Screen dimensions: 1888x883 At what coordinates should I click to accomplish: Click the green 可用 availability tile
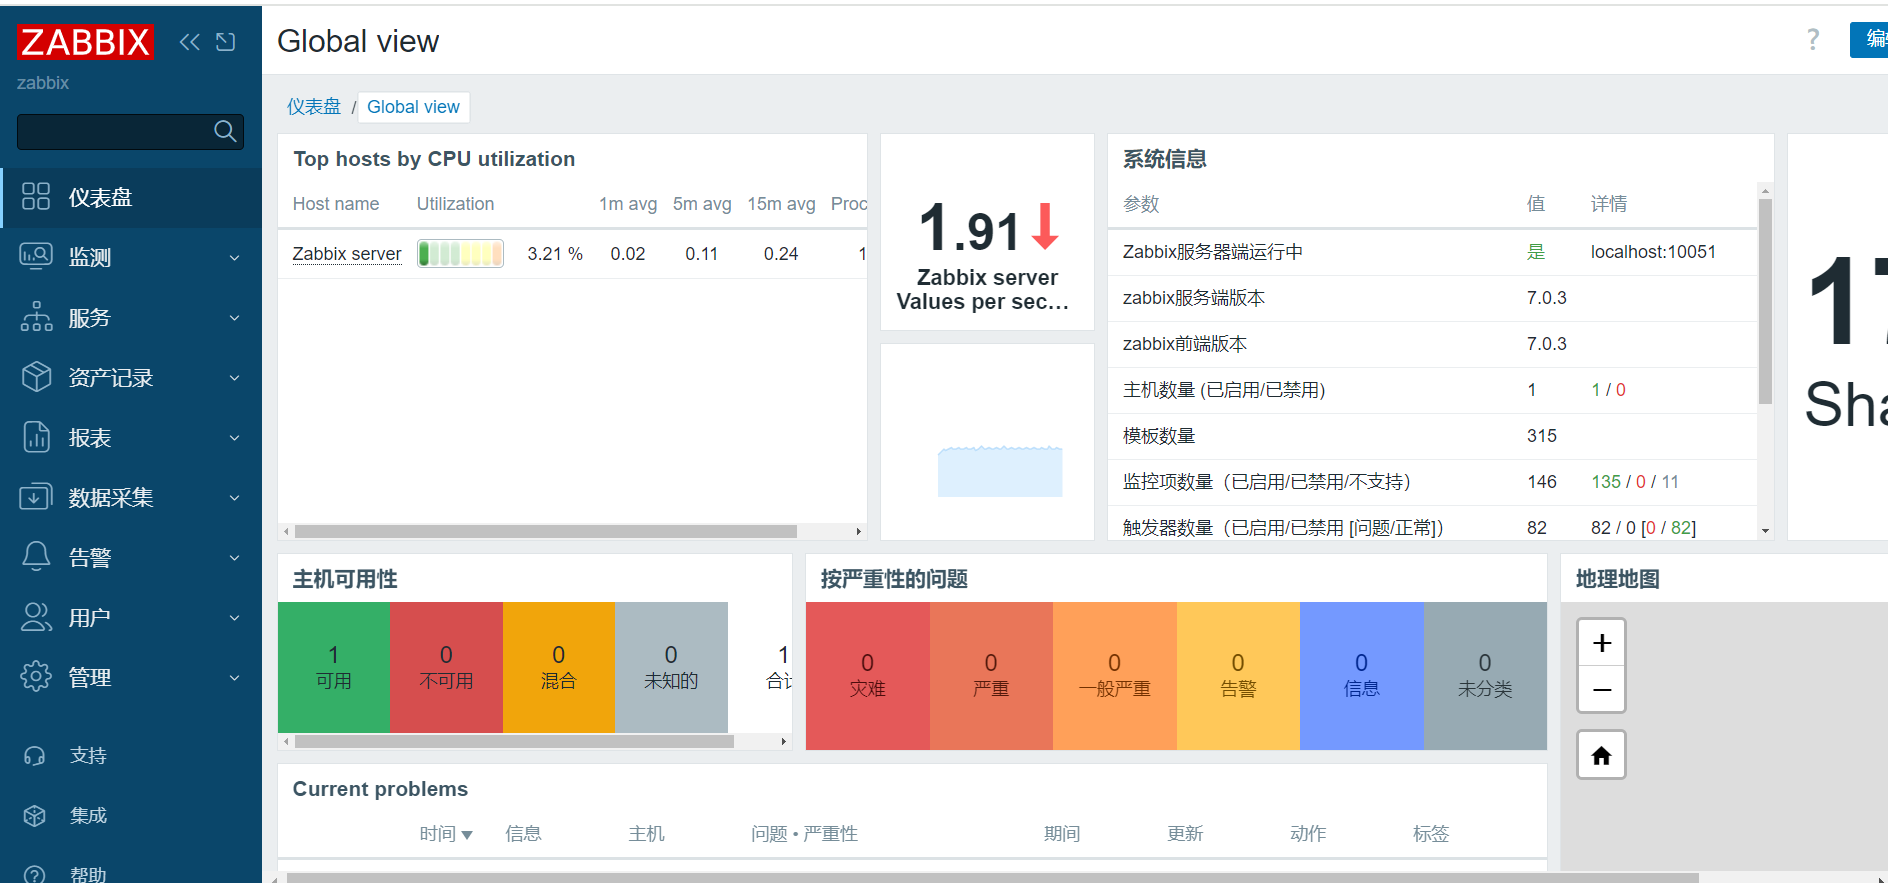pos(333,667)
